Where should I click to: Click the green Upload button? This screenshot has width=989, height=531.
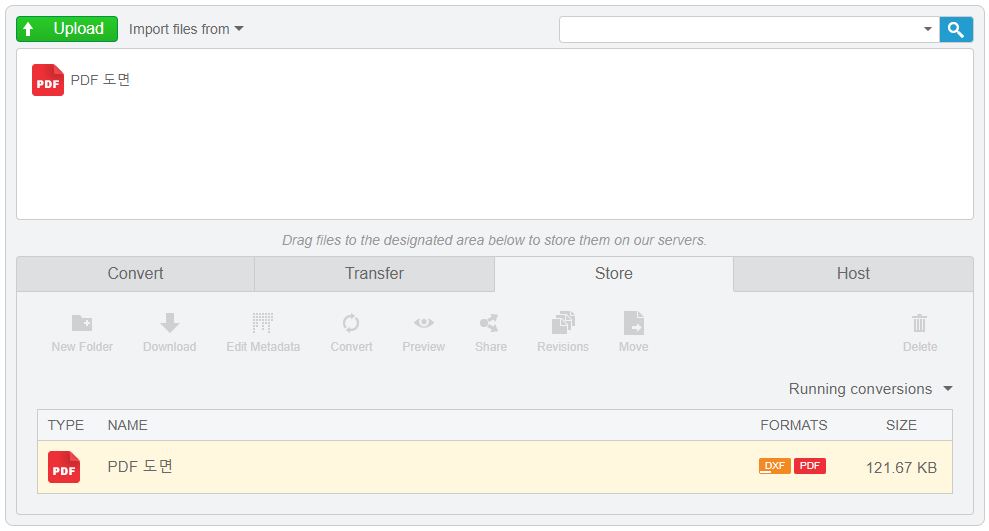(67, 29)
